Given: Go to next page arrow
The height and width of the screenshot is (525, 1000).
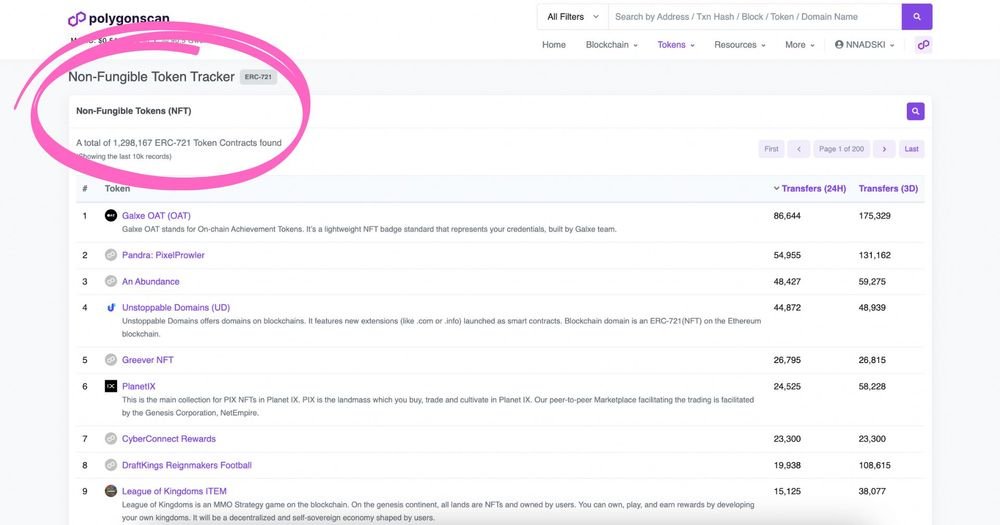Looking at the screenshot, I should coord(883,149).
